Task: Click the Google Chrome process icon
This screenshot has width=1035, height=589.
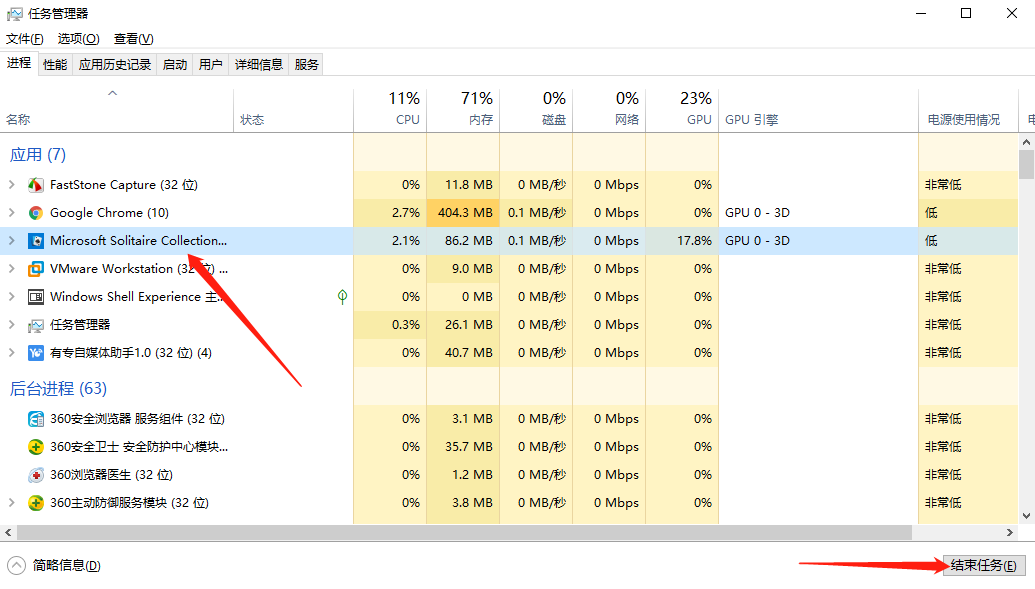Action: click(x=36, y=213)
